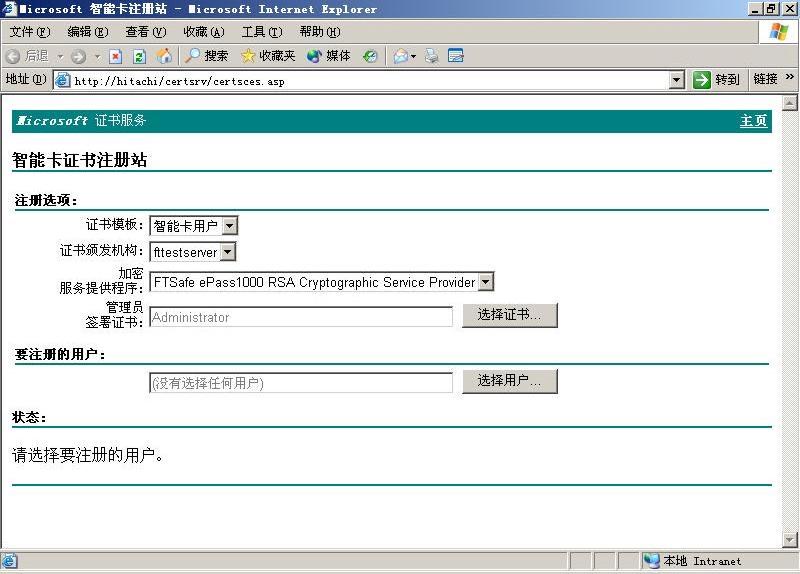Viewport: 800px width, 574px height.
Task: Open the Search (搜索) toolbar button
Action: (x=207, y=56)
